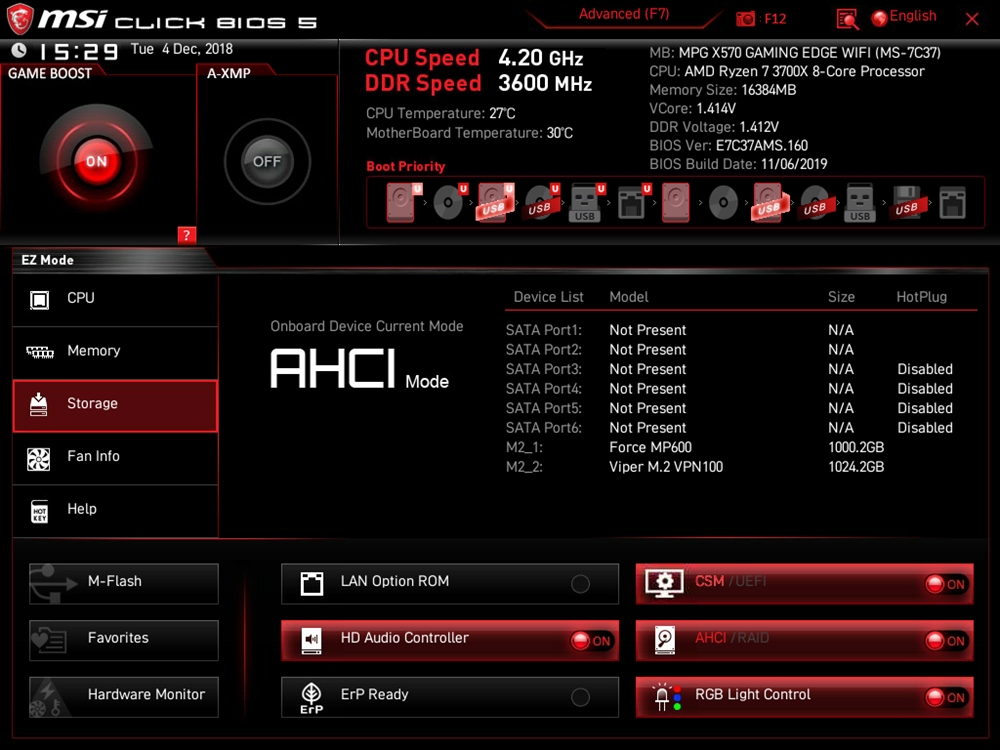Click the time display 15:29

click(79, 51)
